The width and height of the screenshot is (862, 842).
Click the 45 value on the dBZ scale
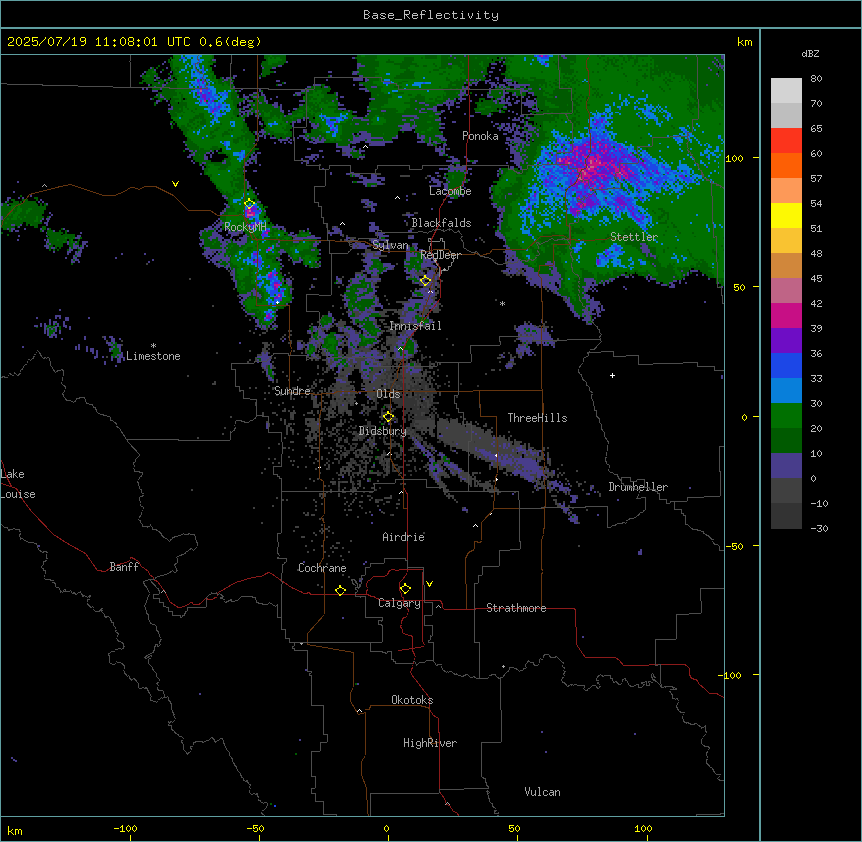[x=816, y=279]
